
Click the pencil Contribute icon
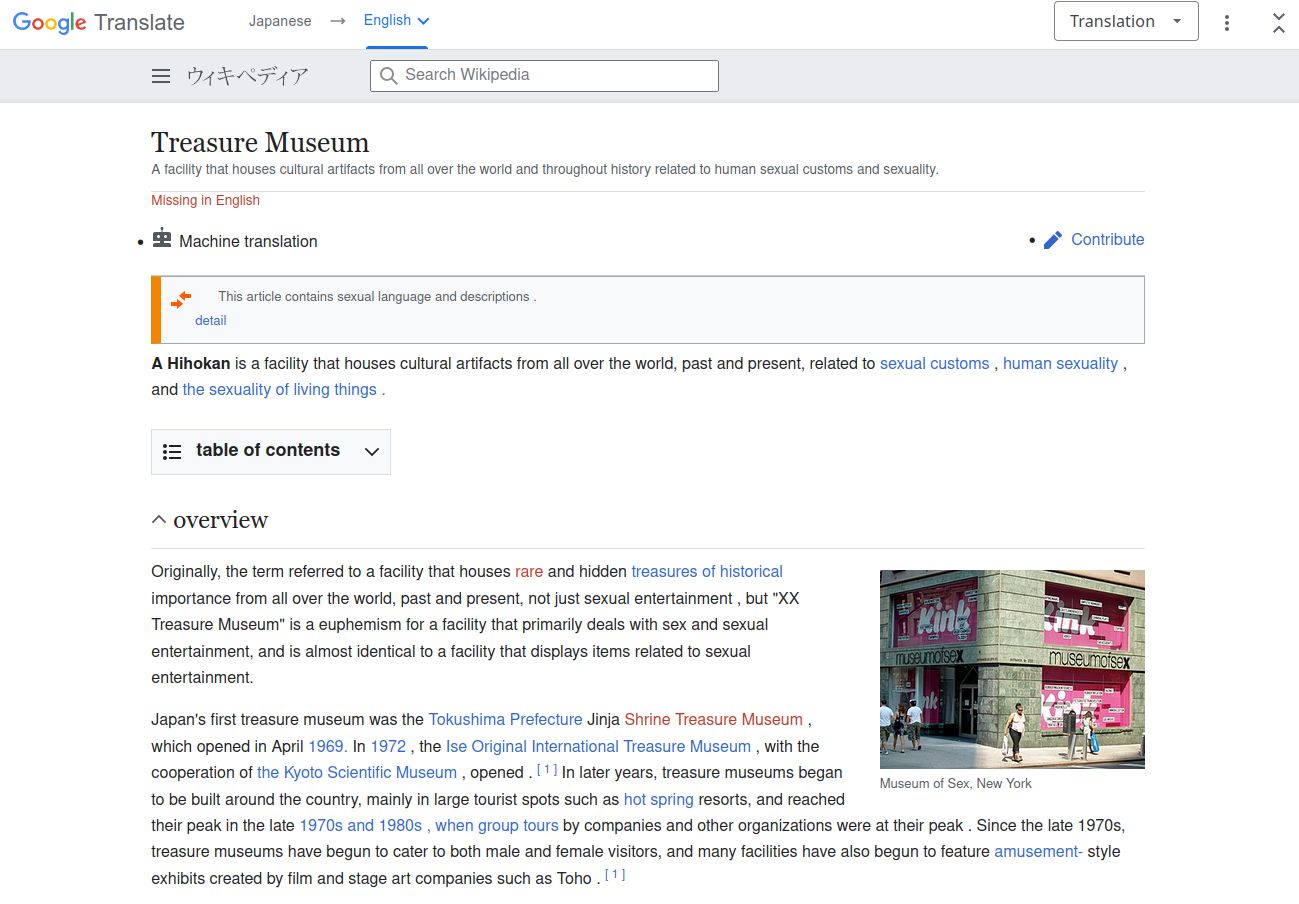(x=1052, y=240)
